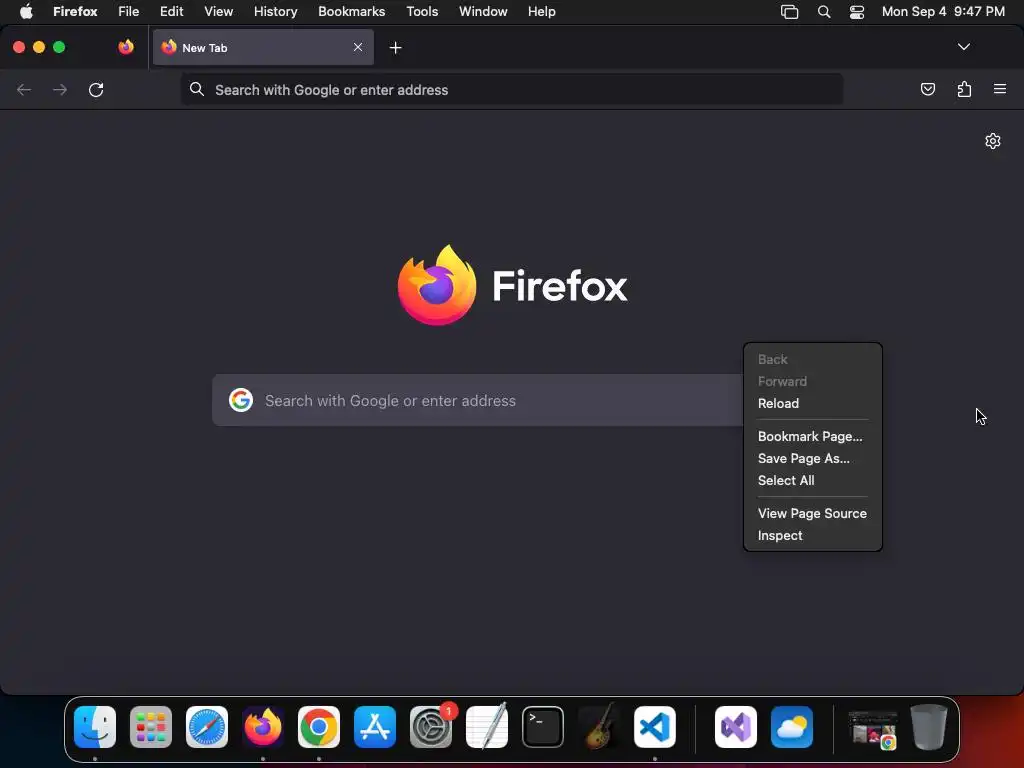Viewport: 1024px width, 768px height.
Task: Select the New Tab tab
Action: (263, 47)
